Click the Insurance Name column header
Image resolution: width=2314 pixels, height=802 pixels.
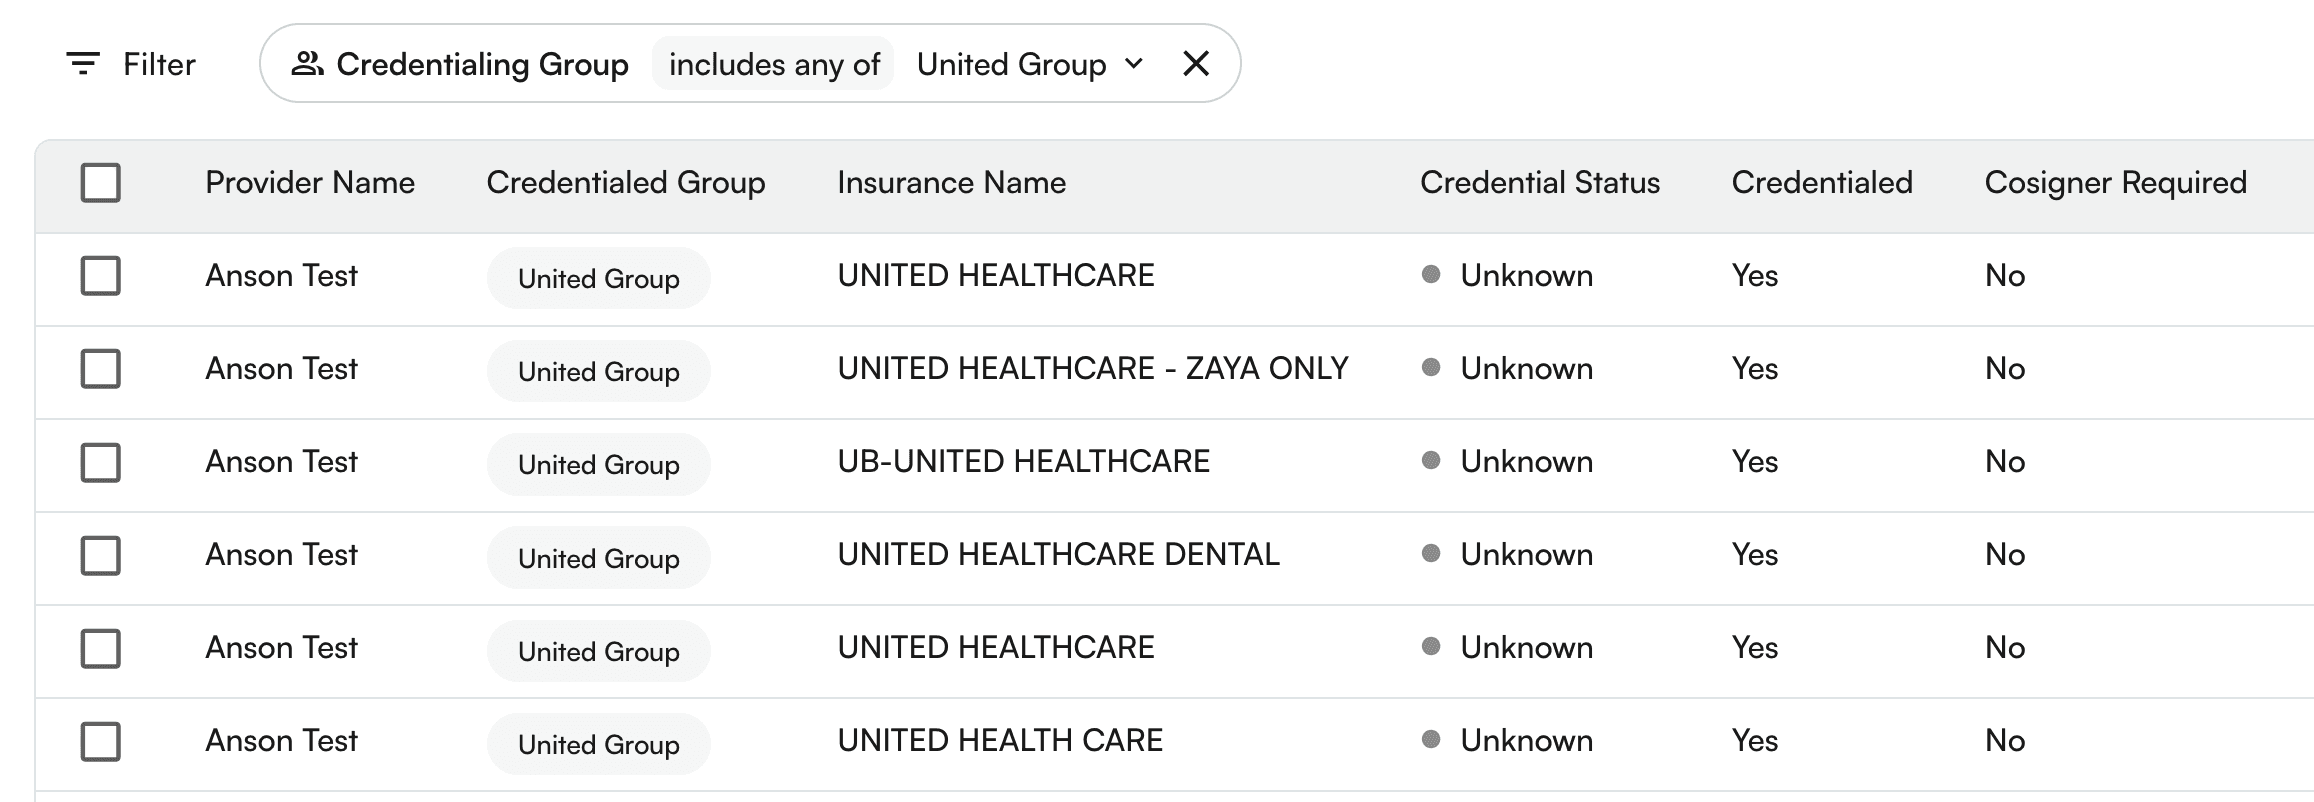tap(951, 183)
